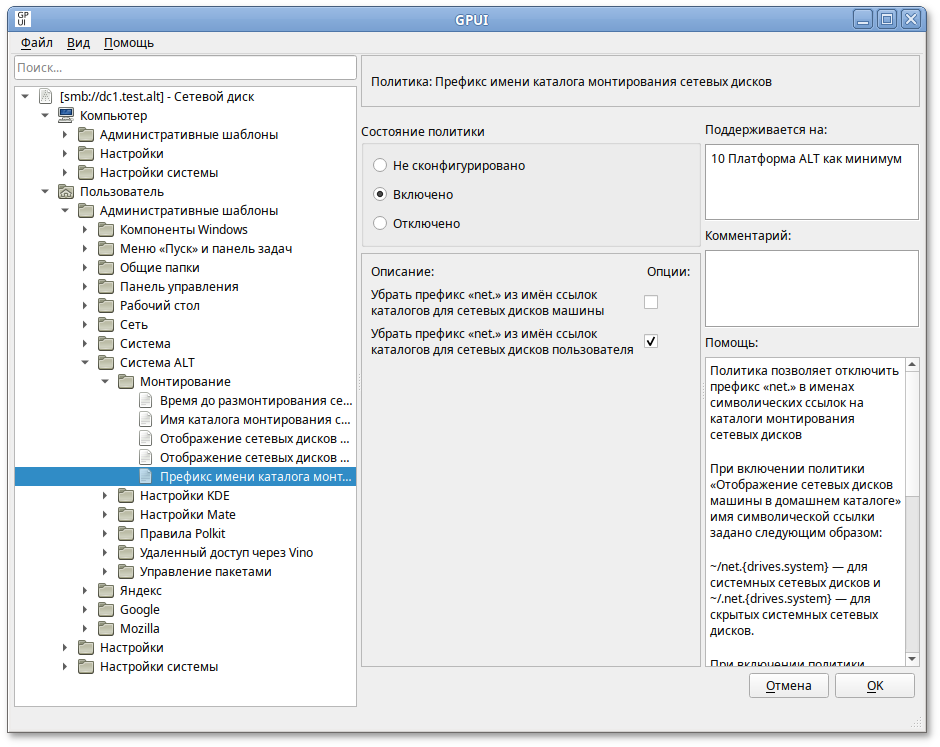Screen dimensions: 940x747
Task: Uncheck the user network disks prefix option
Action: click(651, 341)
